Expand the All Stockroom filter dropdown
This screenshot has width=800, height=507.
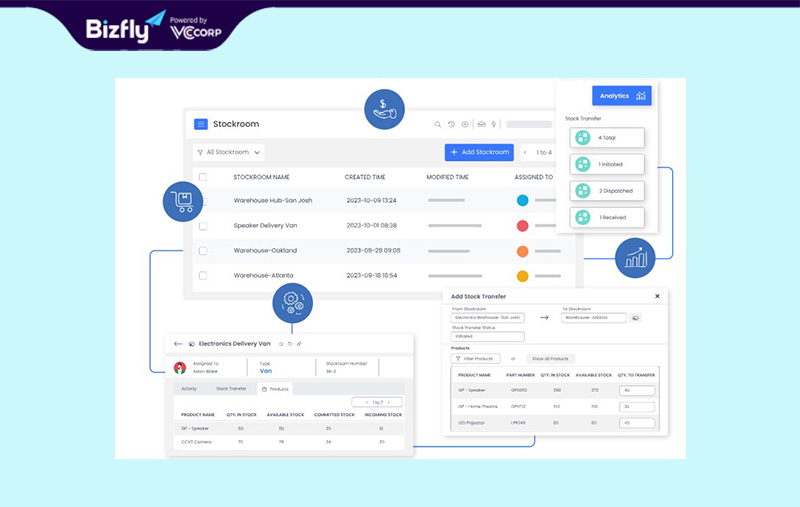pos(229,153)
